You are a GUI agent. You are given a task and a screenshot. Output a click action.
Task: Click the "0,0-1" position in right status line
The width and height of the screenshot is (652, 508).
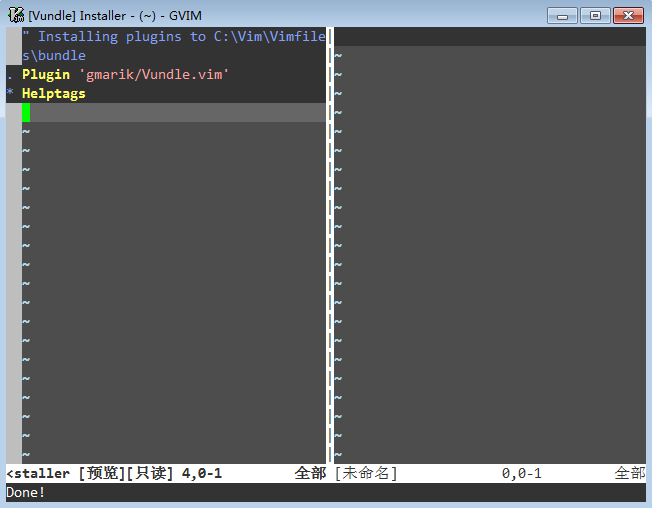[x=521, y=473]
